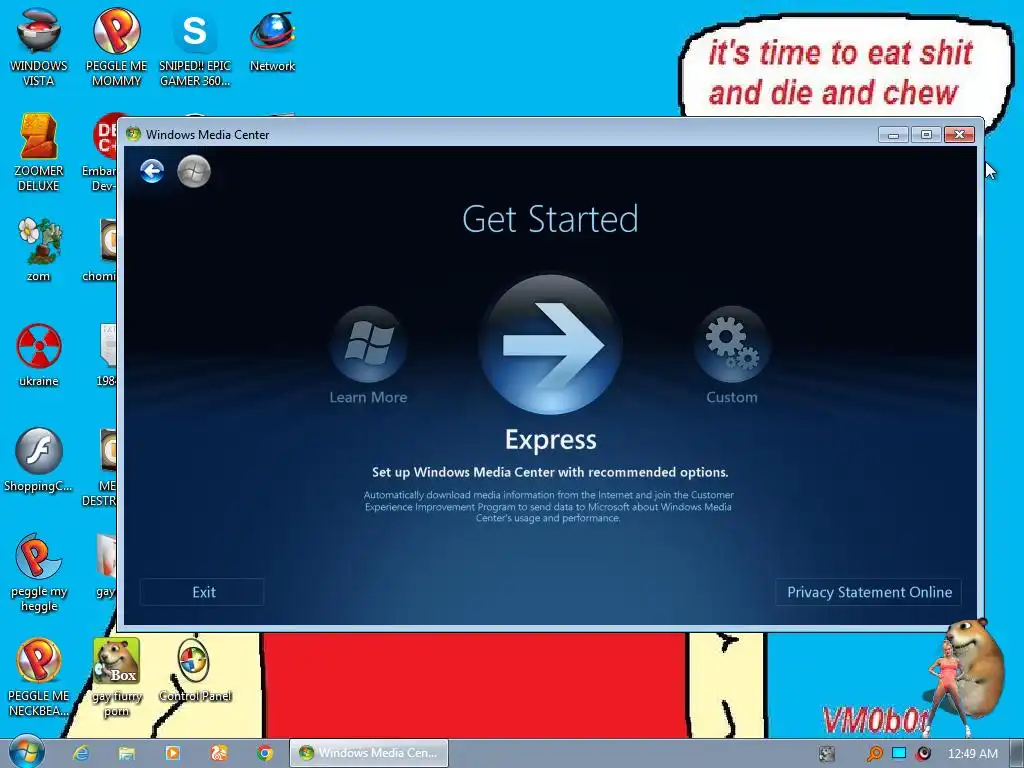The height and width of the screenshot is (768, 1024).
Task: Click the Learn More label
Action: point(368,397)
